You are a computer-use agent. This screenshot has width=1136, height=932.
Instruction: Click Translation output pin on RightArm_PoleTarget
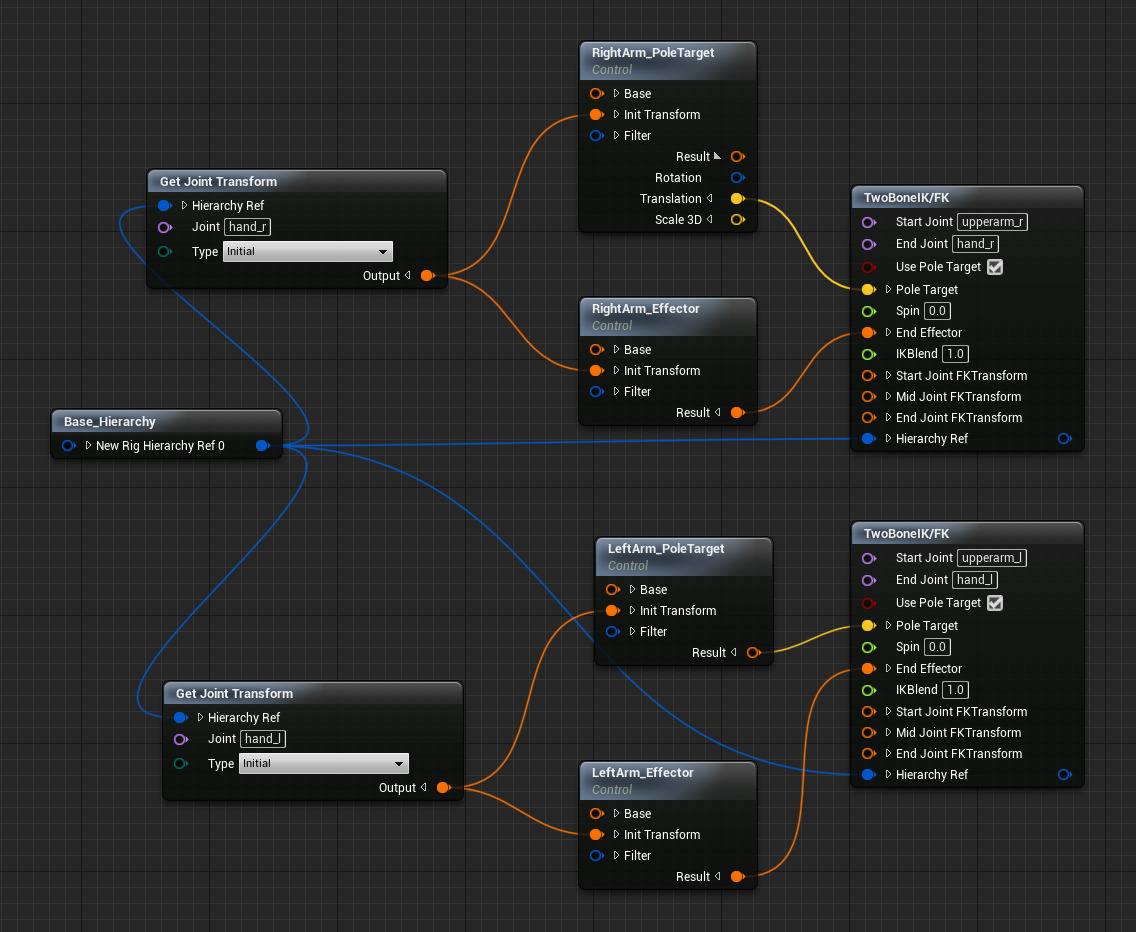(x=737, y=199)
